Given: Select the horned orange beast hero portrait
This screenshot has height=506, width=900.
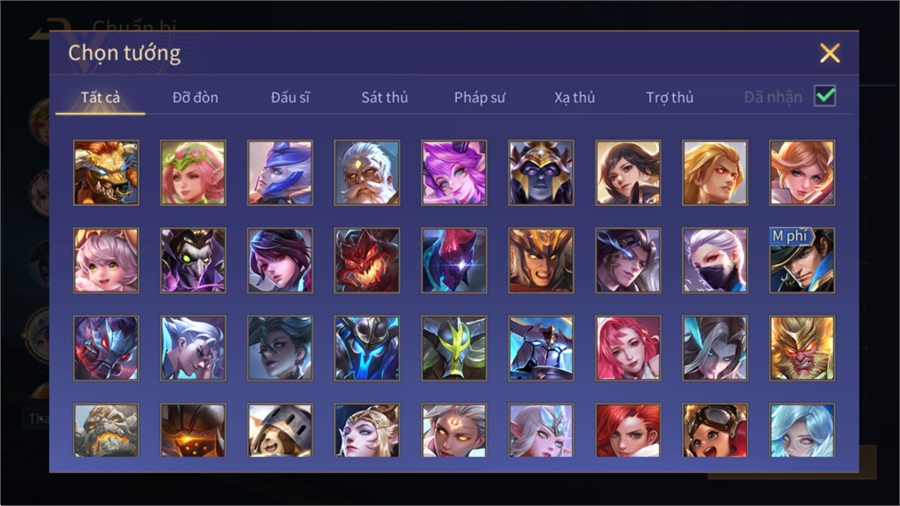Looking at the screenshot, I should (x=106, y=173).
